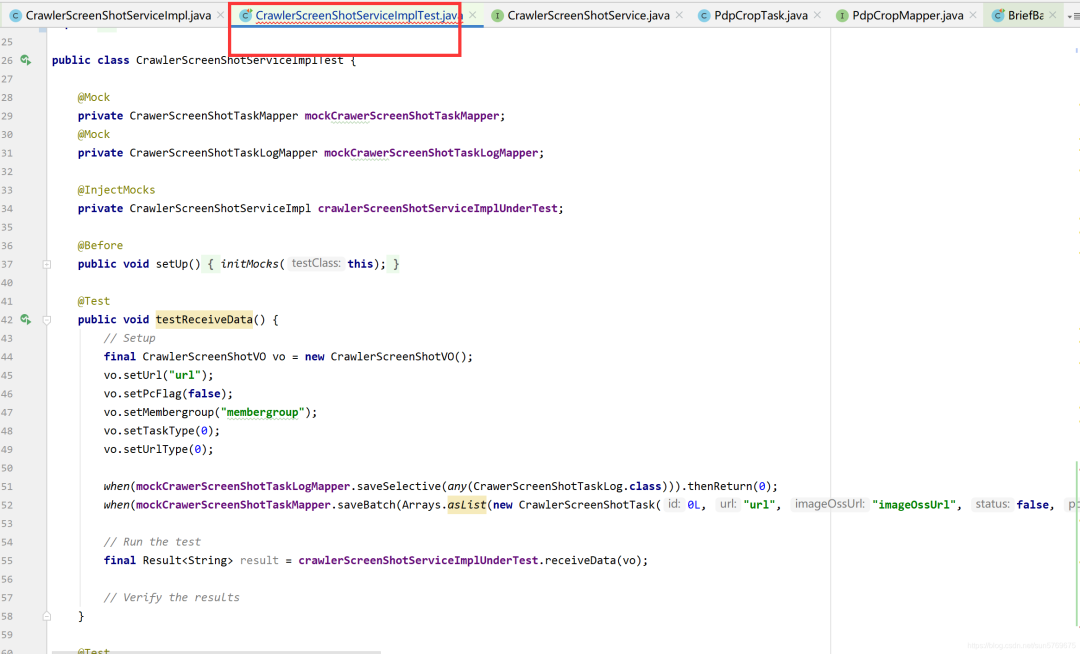The height and width of the screenshot is (654, 1080).
Task: Click the @InjectMocks annotation
Action: tap(116, 190)
